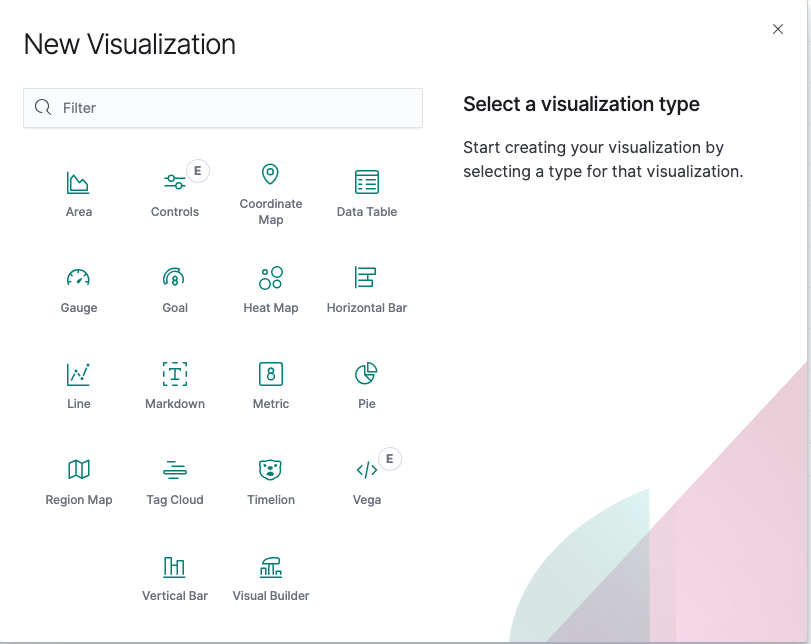Pick the Pie chart visualization
811x644 pixels.
coord(366,383)
